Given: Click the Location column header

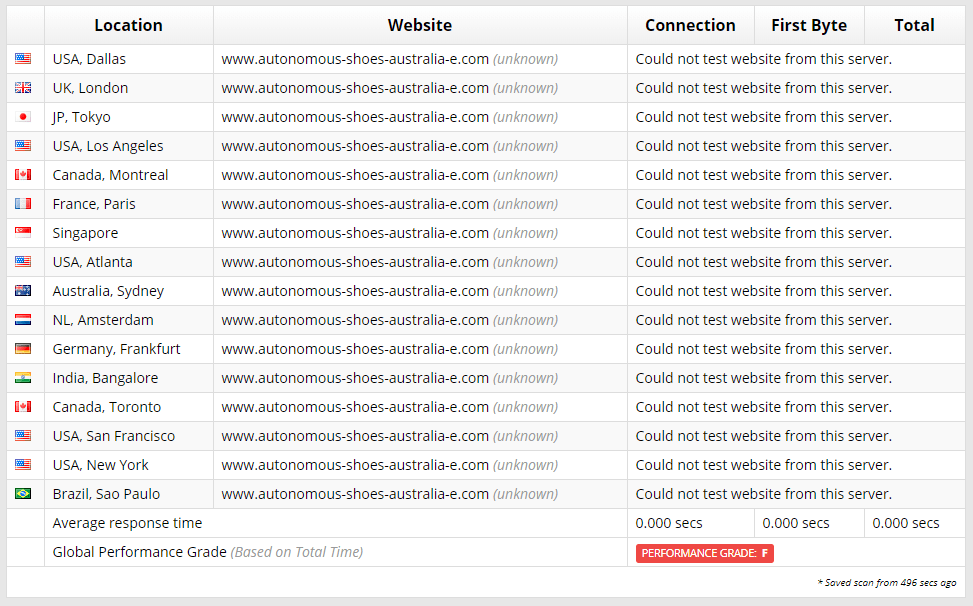Looking at the screenshot, I should [128, 25].
